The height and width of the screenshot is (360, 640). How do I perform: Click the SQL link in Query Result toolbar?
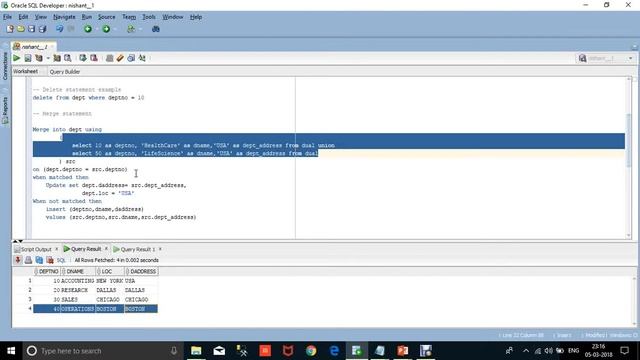[61, 260]
